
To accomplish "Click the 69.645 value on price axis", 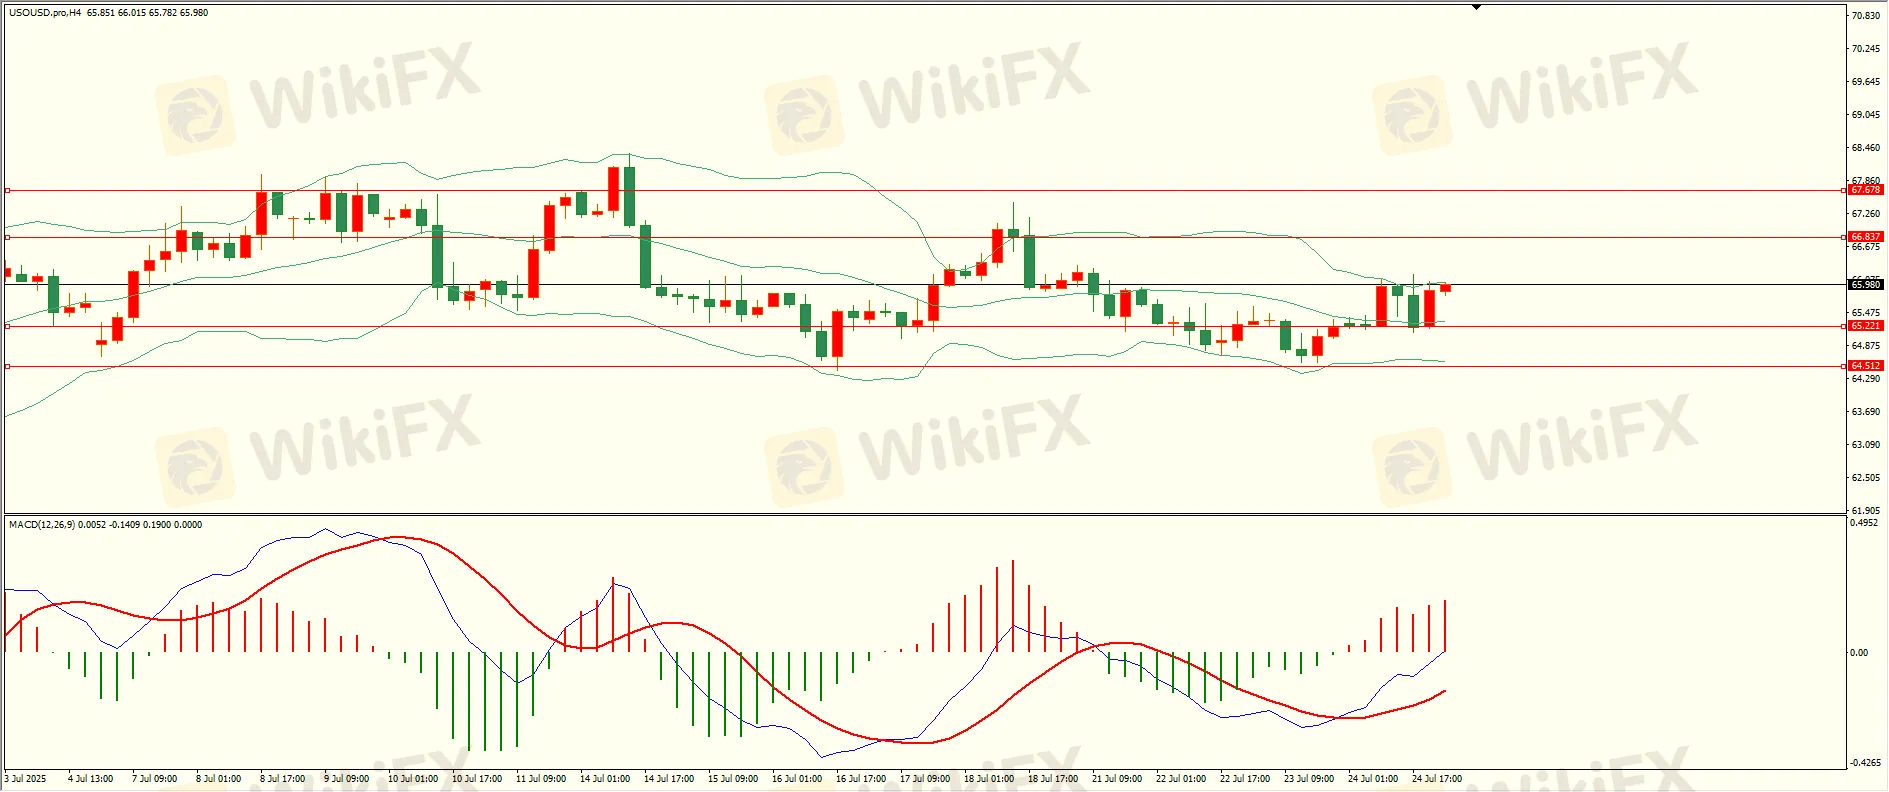I will pos(1865,82).
